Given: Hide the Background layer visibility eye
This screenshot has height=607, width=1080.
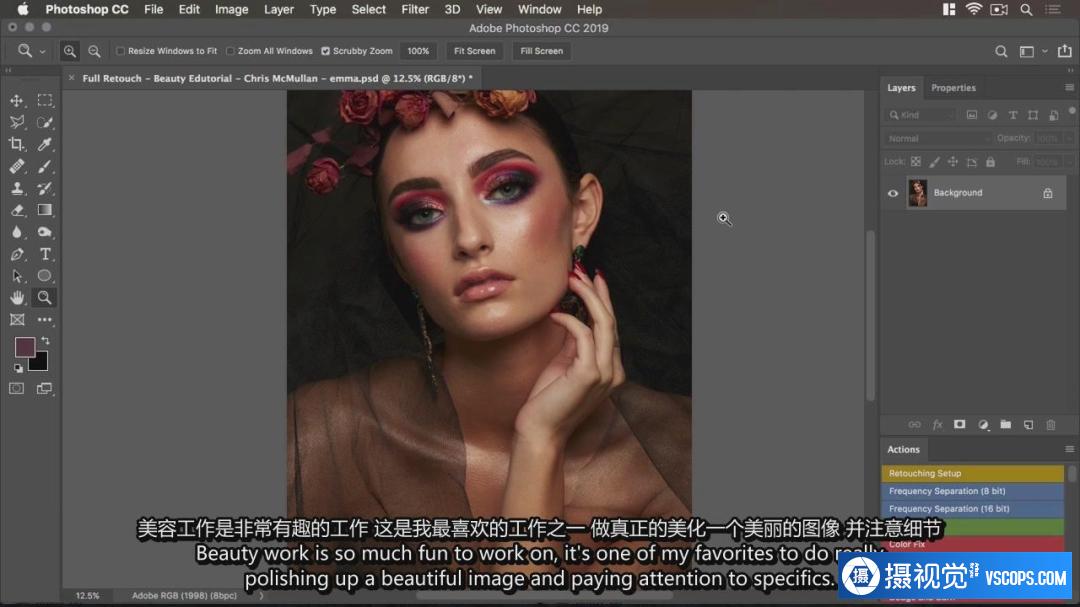Looking at the screenshot, I should [893, 194].
